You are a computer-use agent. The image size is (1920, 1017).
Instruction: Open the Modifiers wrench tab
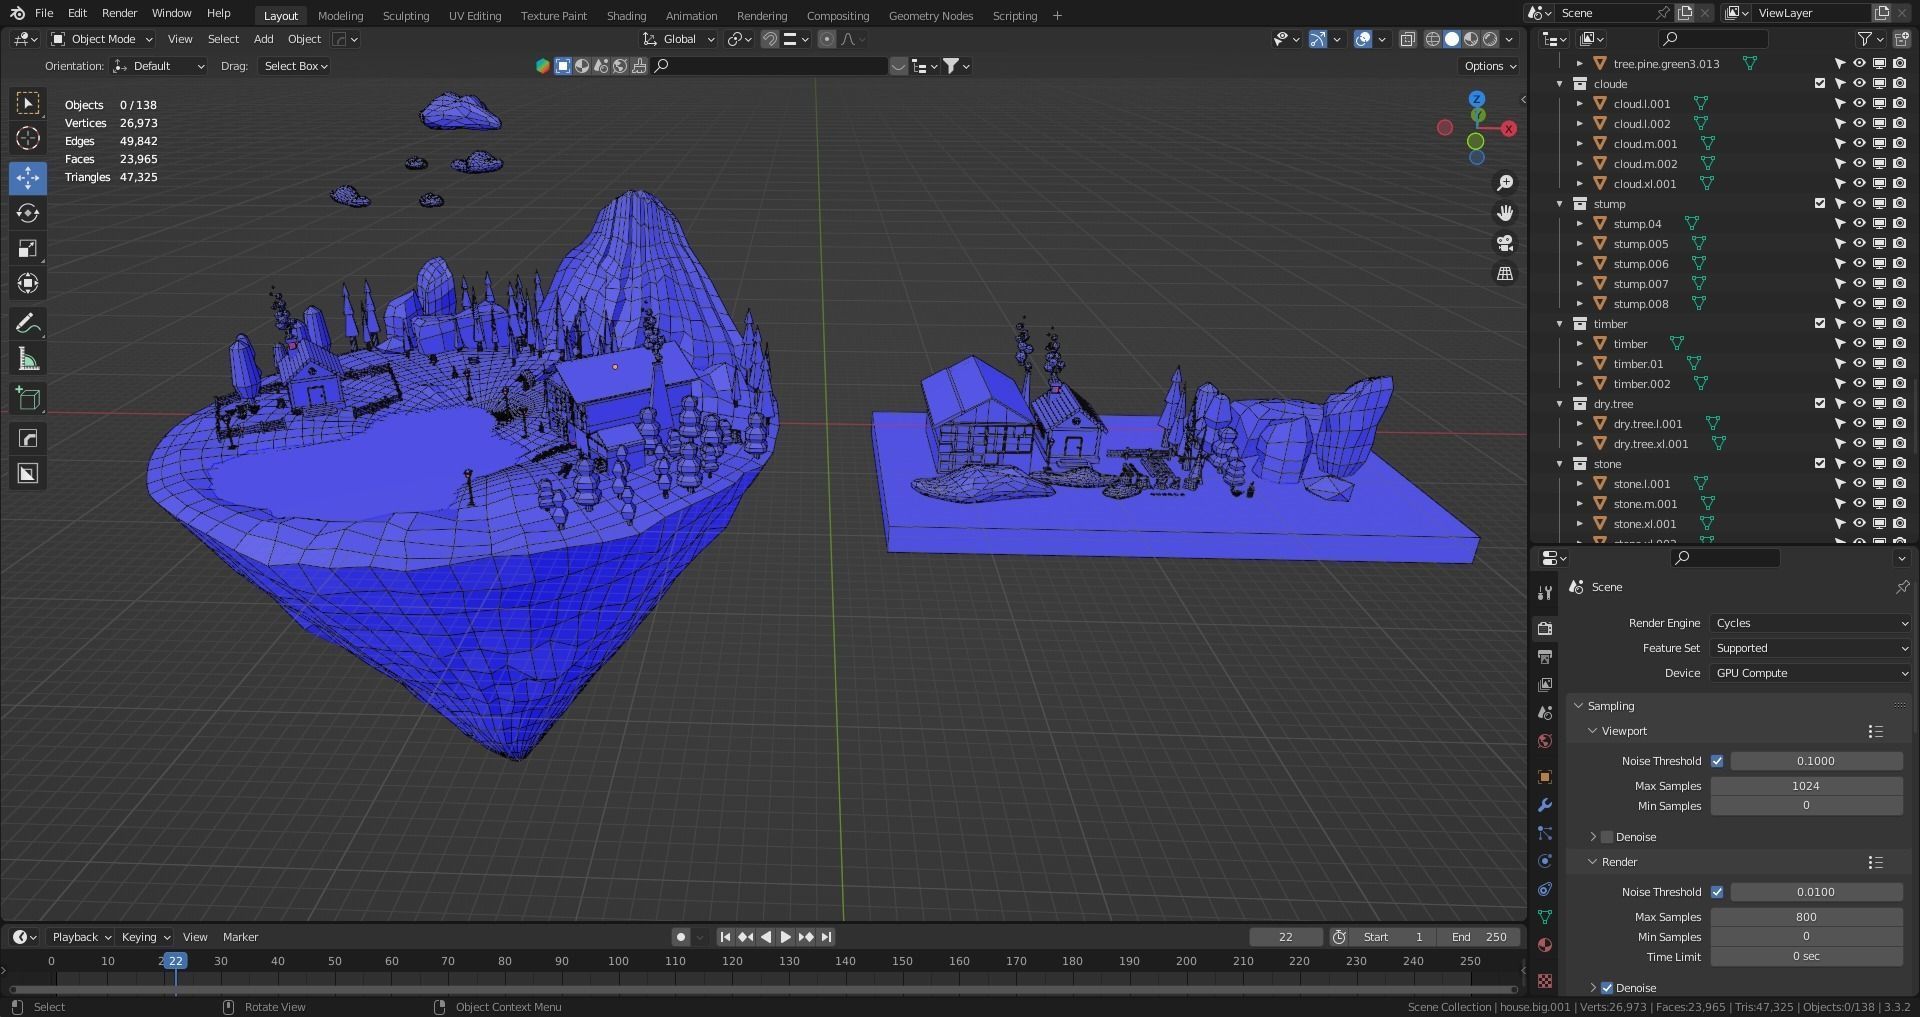click(1545, 805)
